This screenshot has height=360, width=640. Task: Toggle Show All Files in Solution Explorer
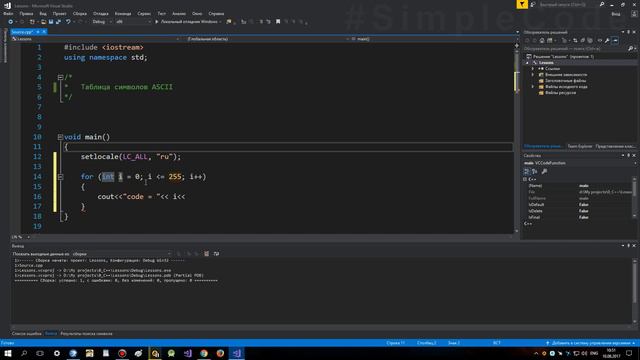click(x=590, y=40)
